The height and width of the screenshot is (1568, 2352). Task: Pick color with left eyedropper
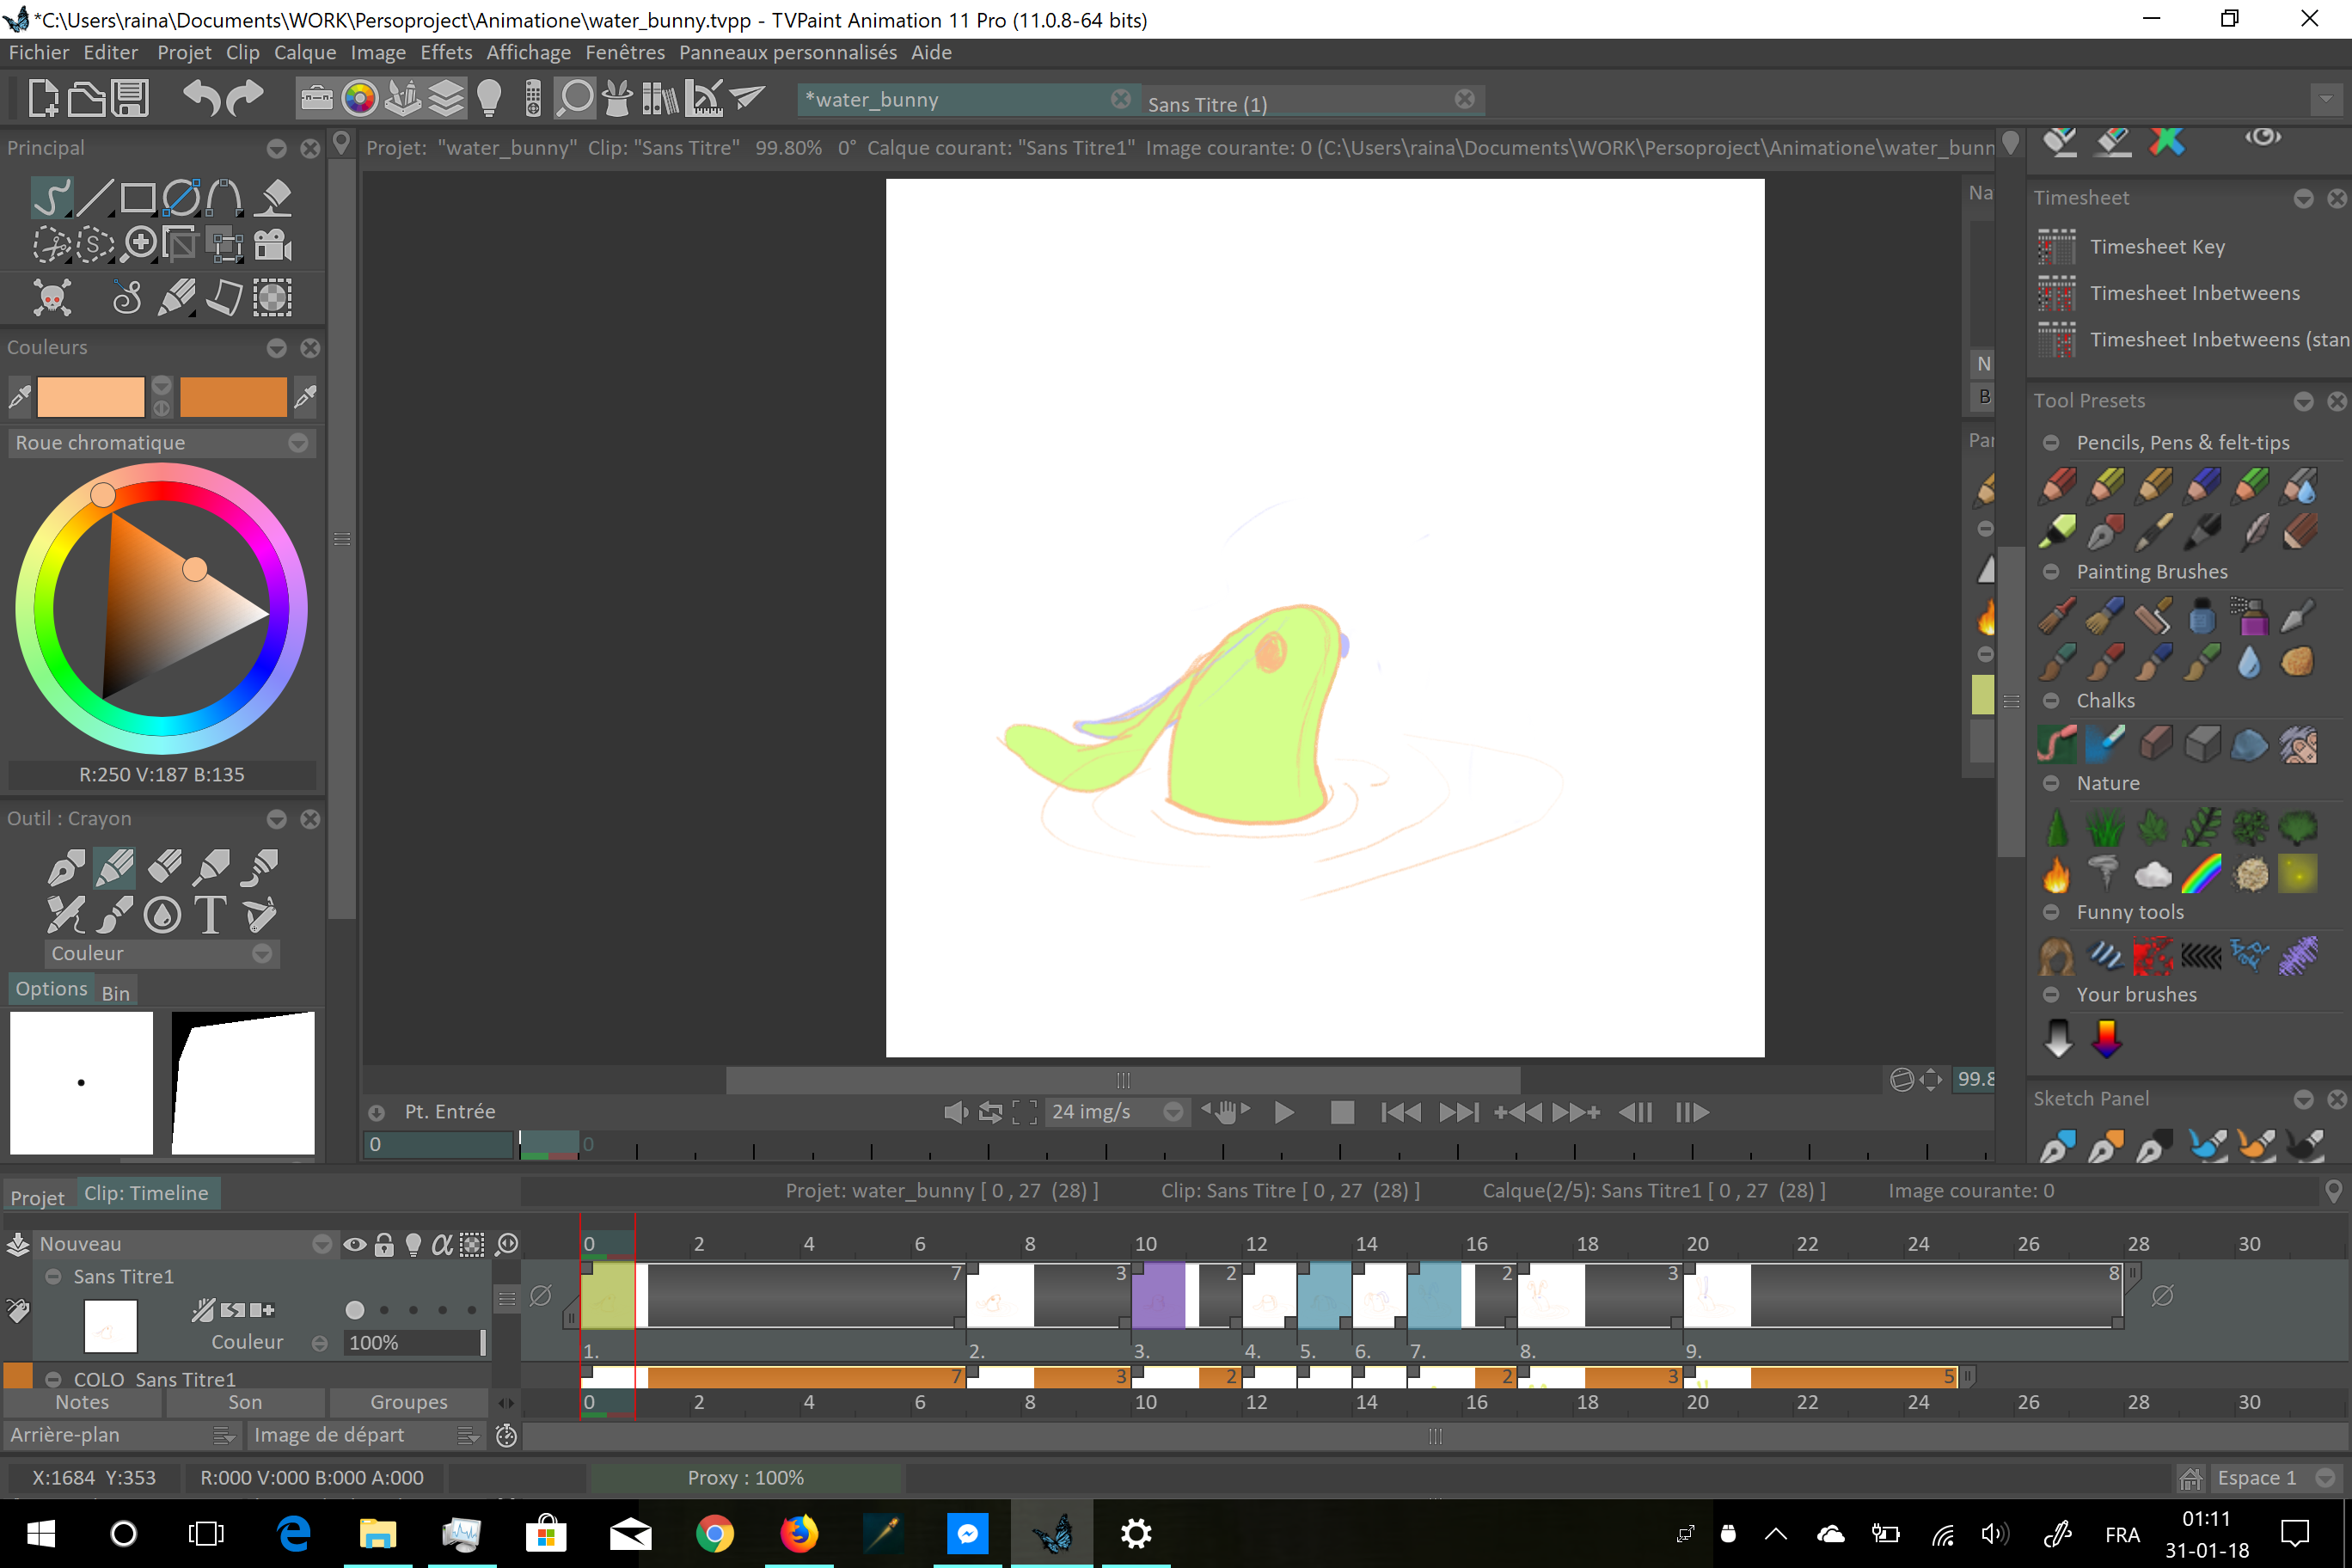(x=19, y=397)
